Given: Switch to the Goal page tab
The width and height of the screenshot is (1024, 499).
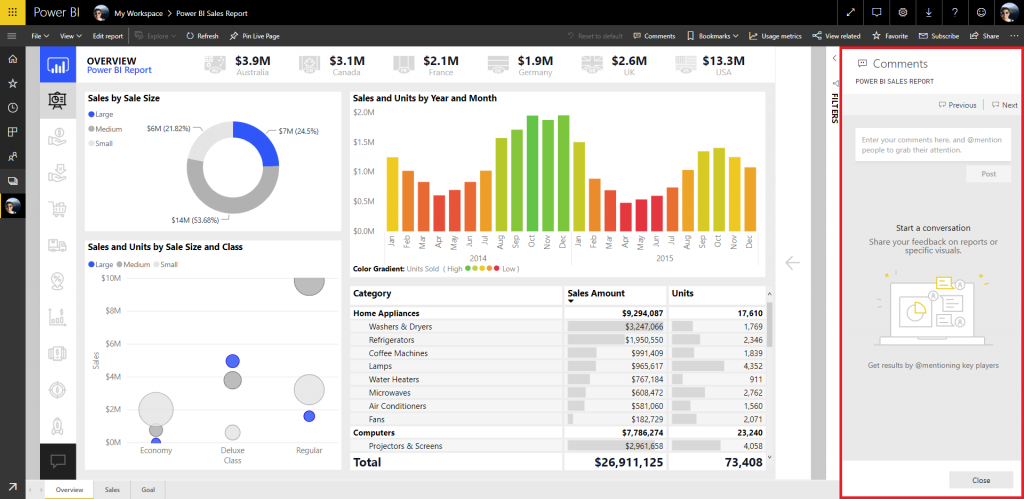Looking at the screenshot, I should tap(148, 489).
